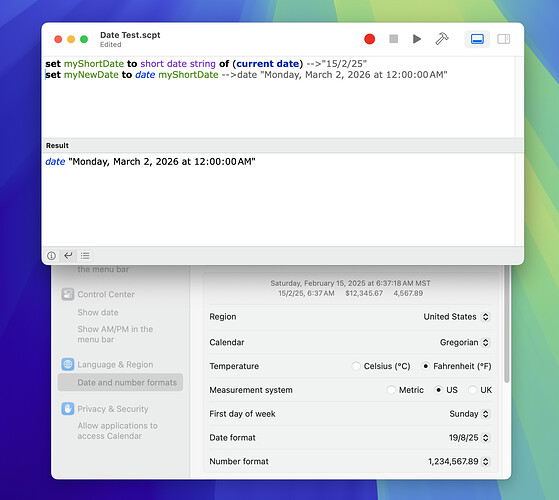The width and height of the screenshot is (559, 500).
Task: Open the Calendar dropdown showing Gregorian
Action: (465, 342)
